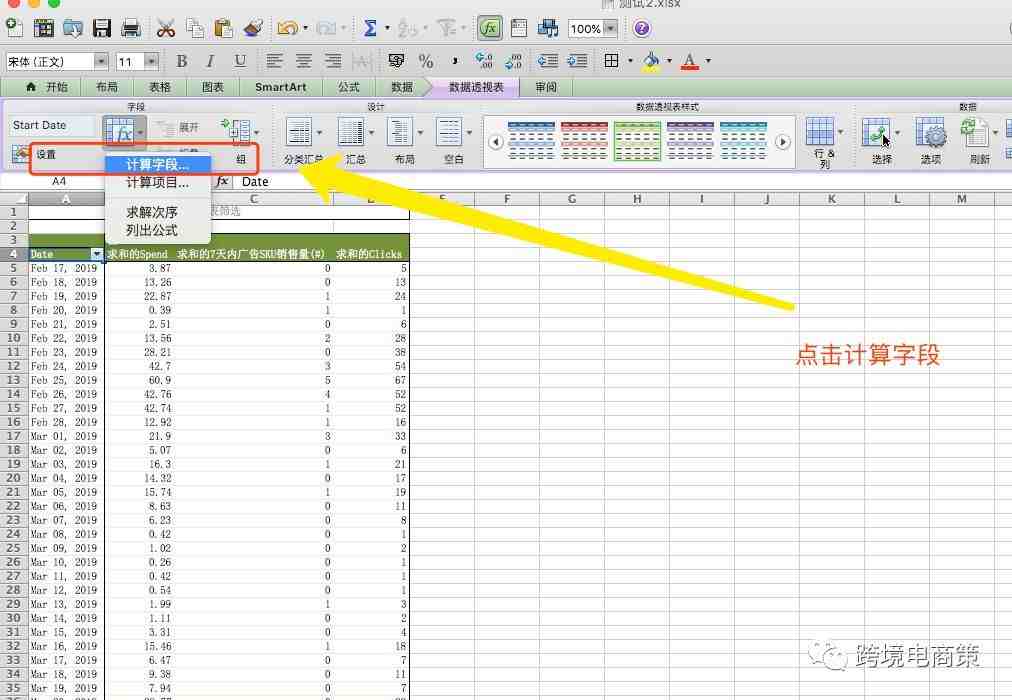This screenshot has width=1012, height=700.
Task: Toggle italic formatting
Action: 210,61
